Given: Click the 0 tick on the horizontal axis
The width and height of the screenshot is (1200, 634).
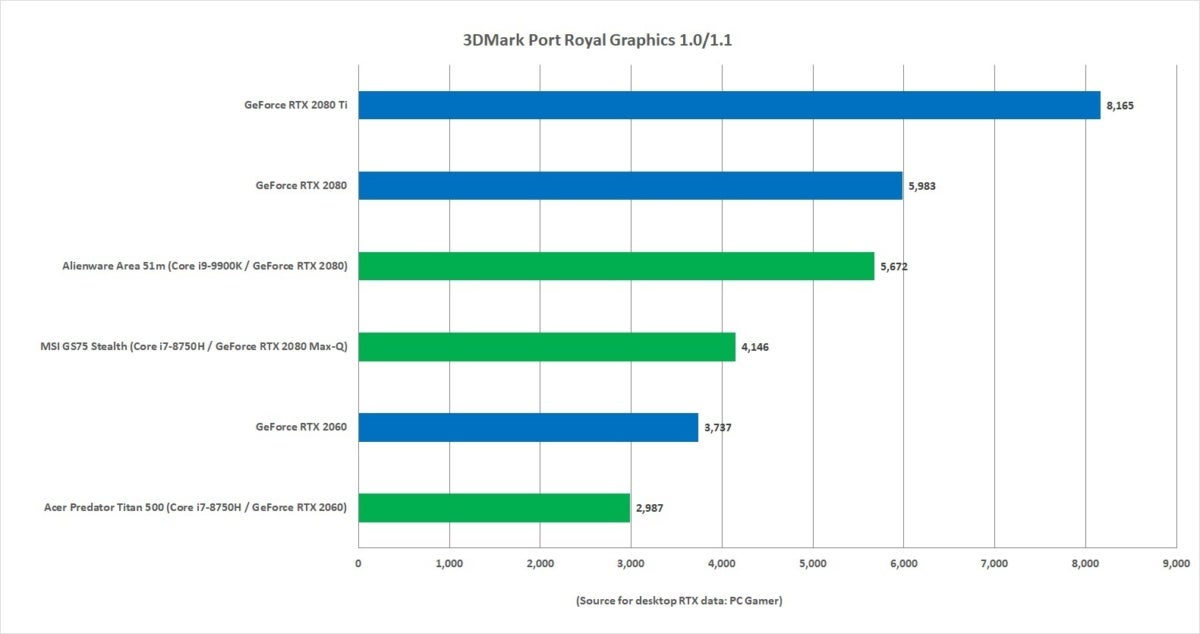Looking at the screenshot, I should [358, 564].
